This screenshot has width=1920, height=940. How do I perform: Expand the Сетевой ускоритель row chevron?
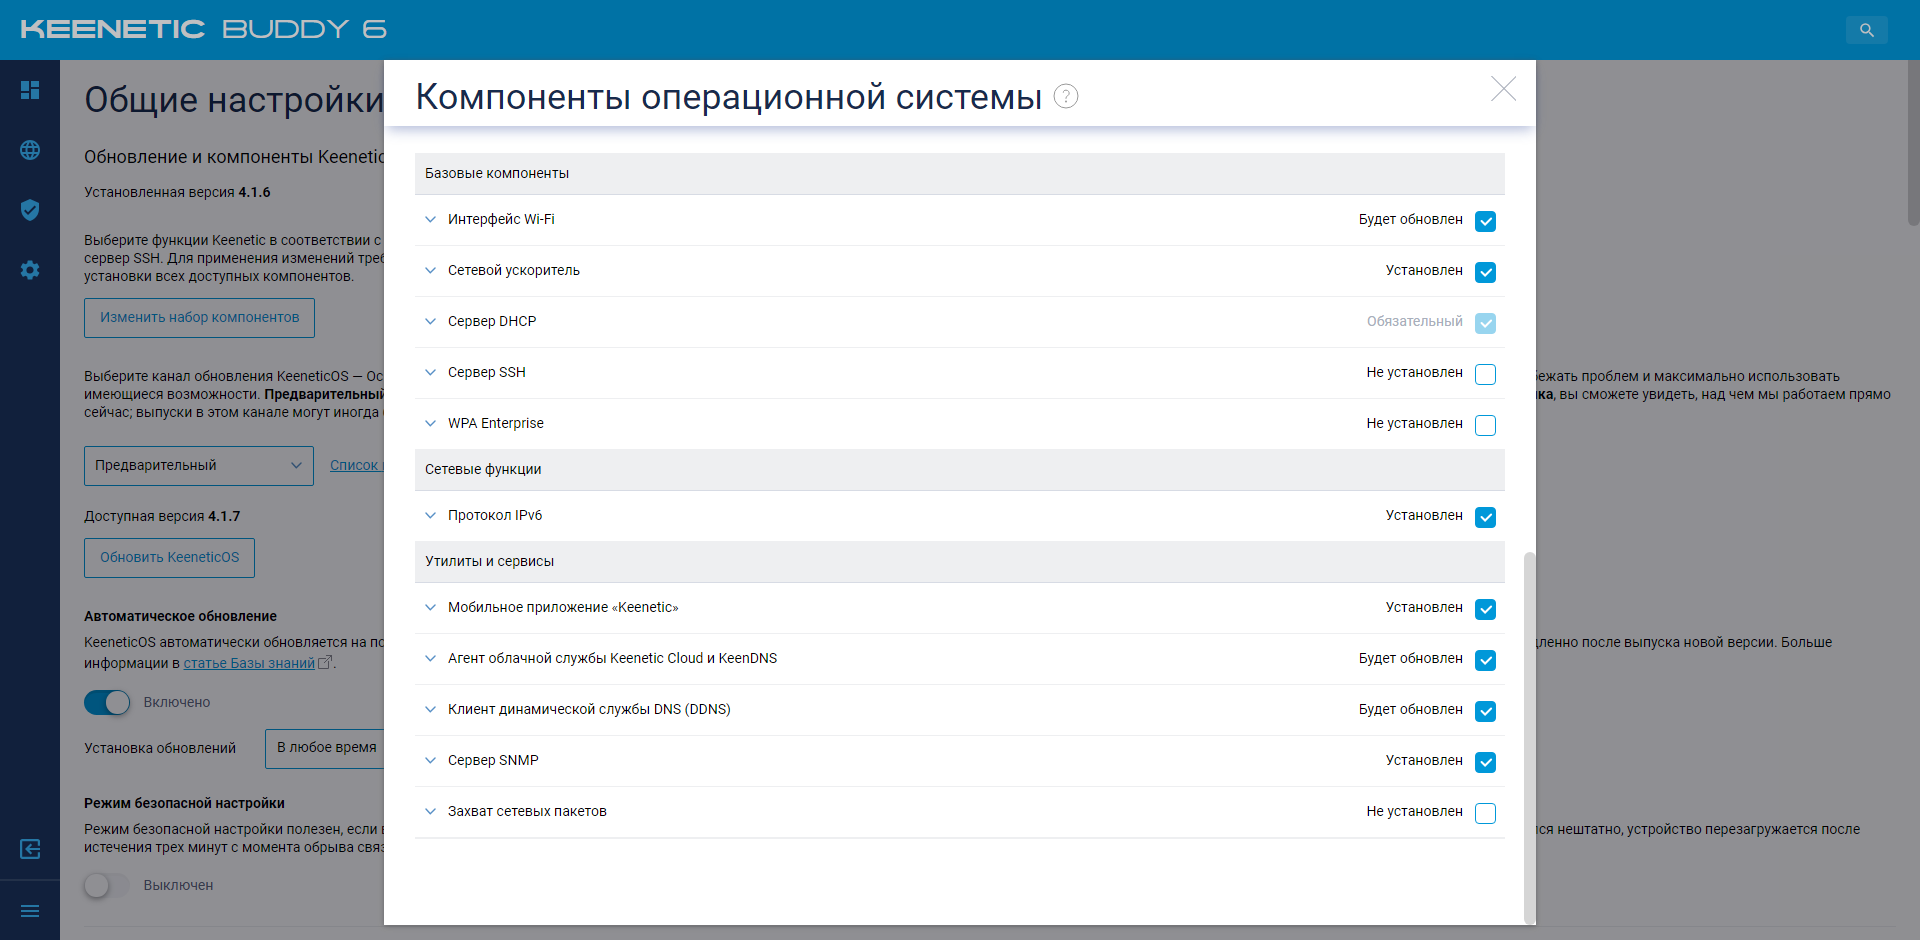[x=430, y=270]
